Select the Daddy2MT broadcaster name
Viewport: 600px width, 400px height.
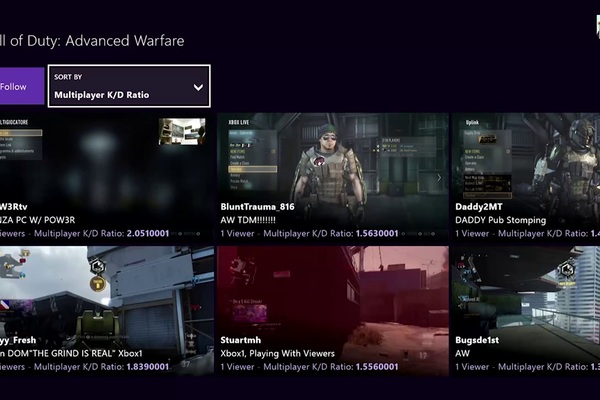point(479,207)
